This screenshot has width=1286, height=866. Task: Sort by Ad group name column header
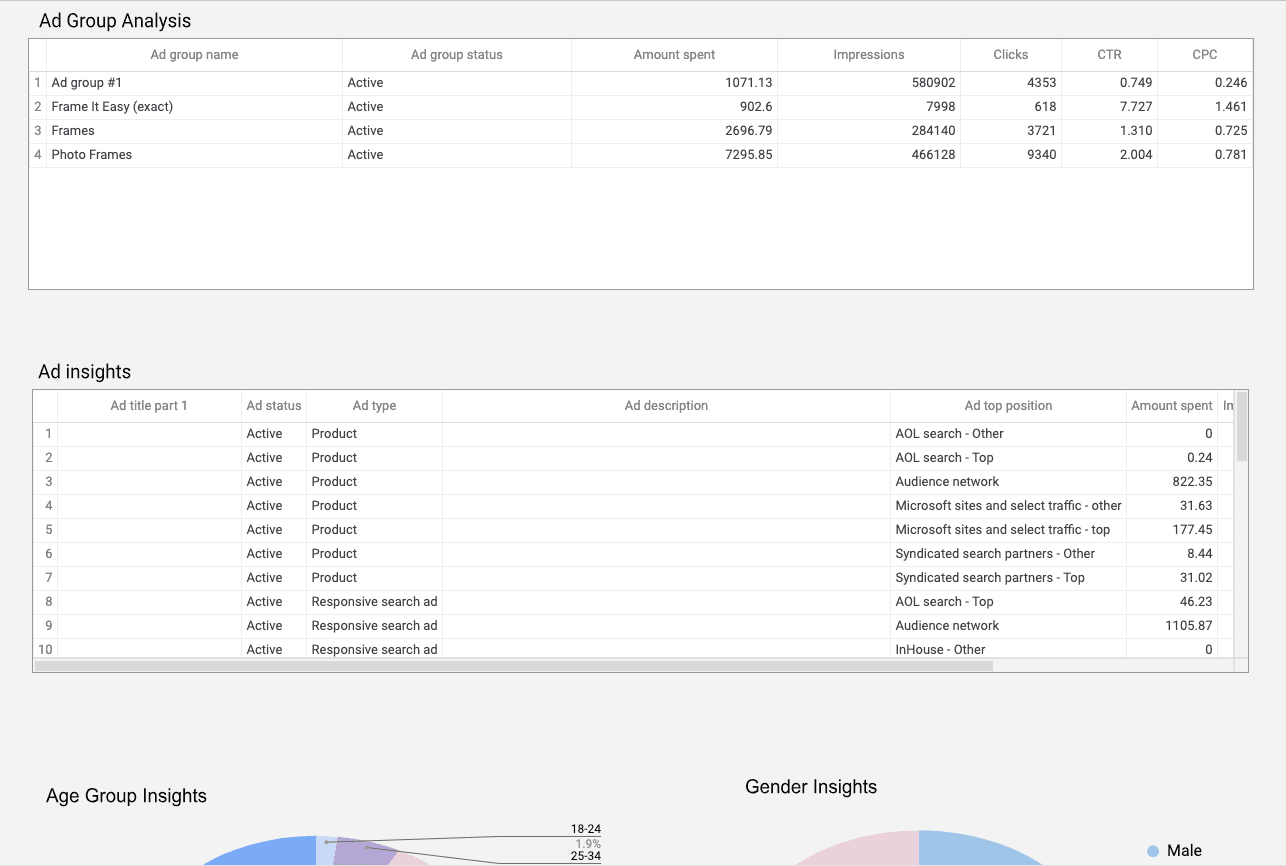[x=194, y=55]
